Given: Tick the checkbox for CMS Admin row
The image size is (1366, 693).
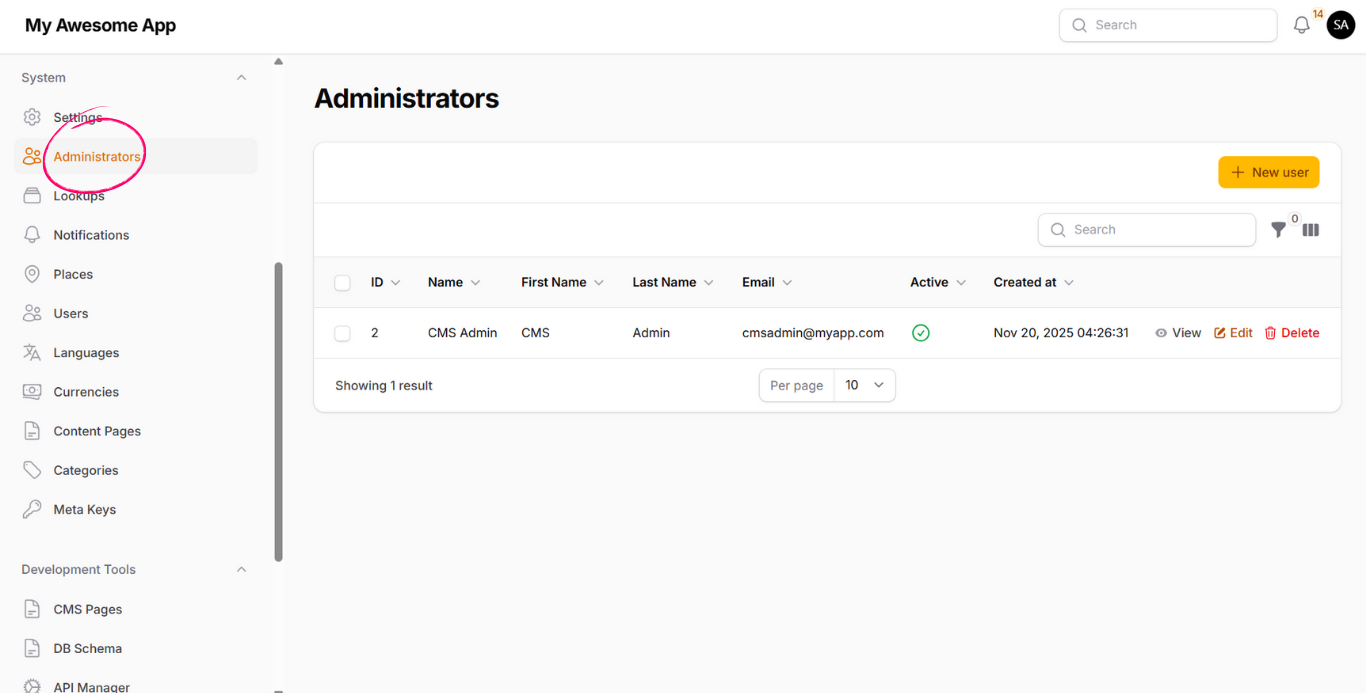Looking at the screenshot, I should point(342,333).
